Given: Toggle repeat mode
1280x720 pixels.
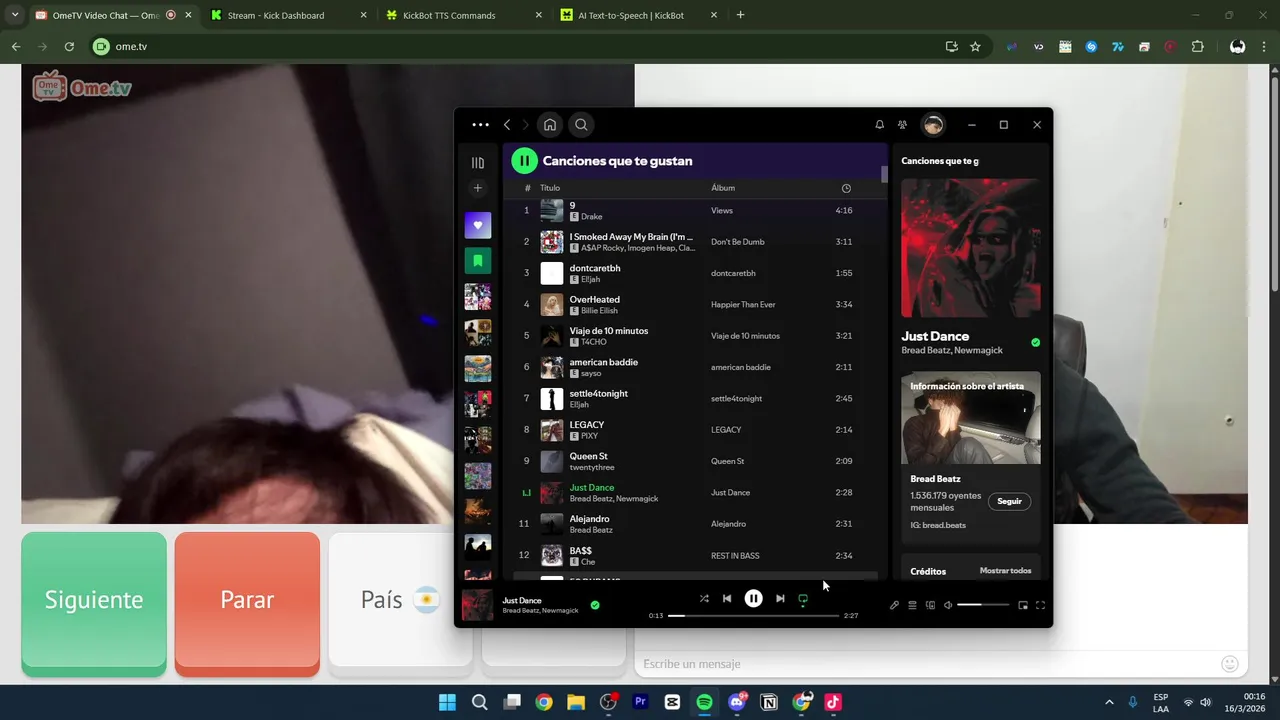Looking at the screenshot, I should 803,599.
